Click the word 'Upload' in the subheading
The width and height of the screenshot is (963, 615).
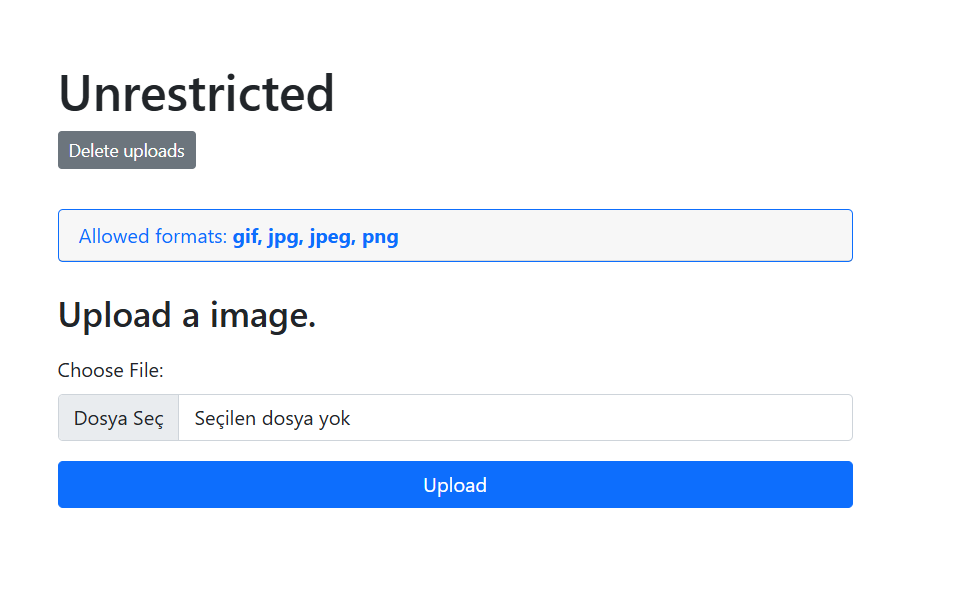pos(115,316)
